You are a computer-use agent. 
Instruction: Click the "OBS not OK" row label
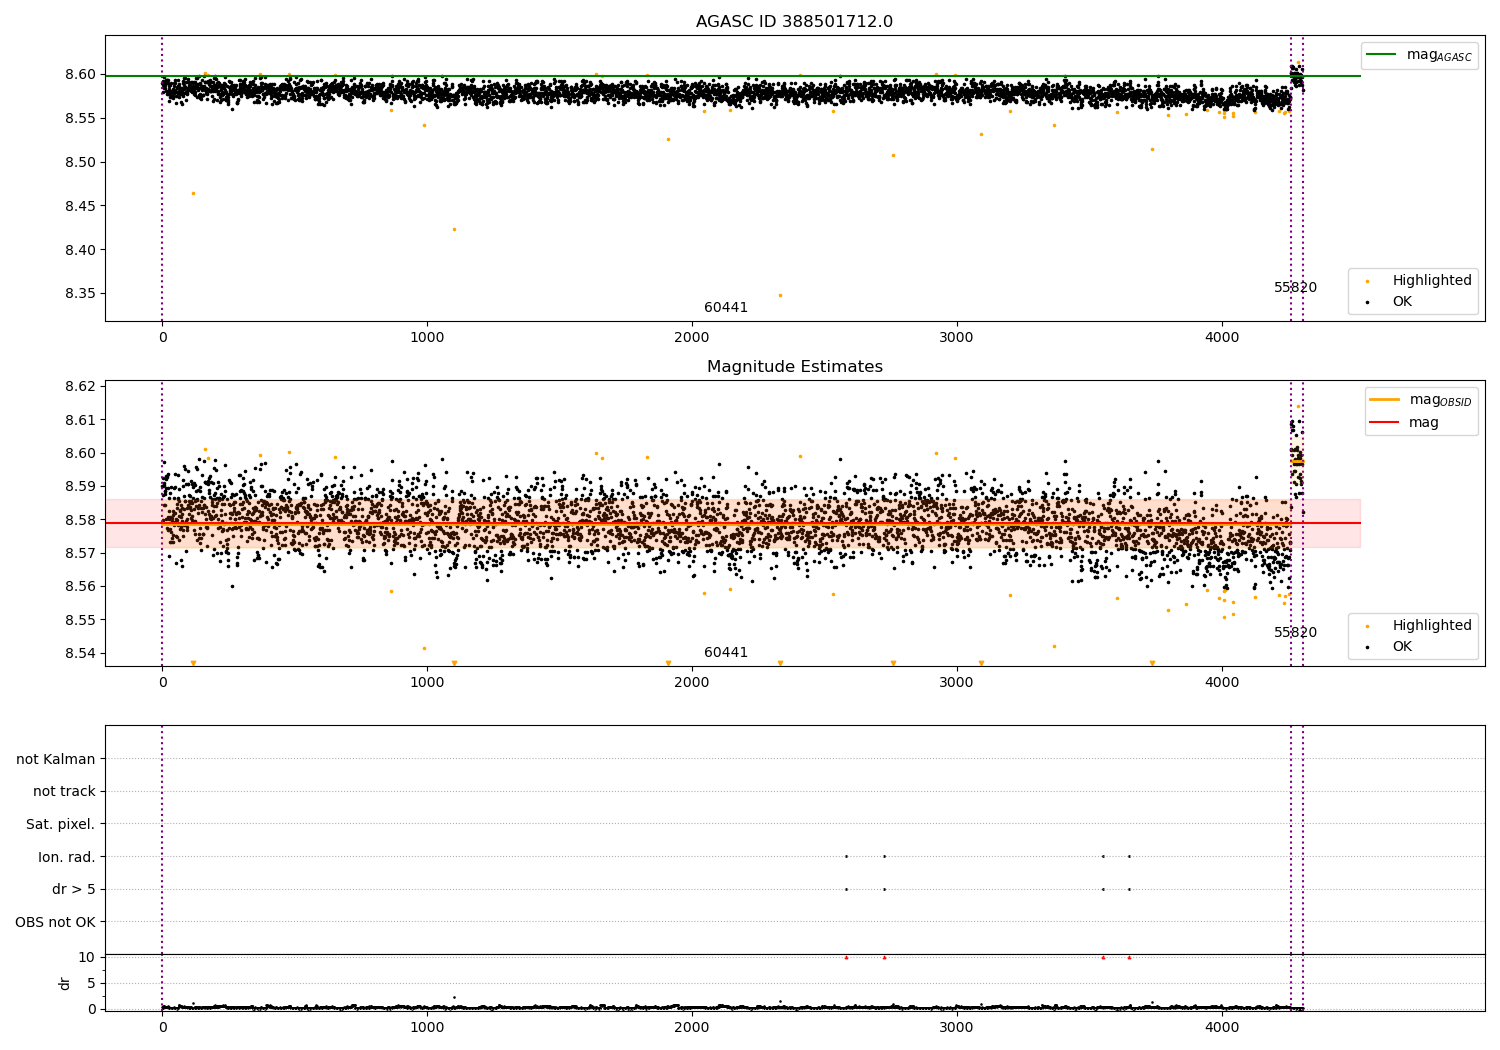coord(55,923)
